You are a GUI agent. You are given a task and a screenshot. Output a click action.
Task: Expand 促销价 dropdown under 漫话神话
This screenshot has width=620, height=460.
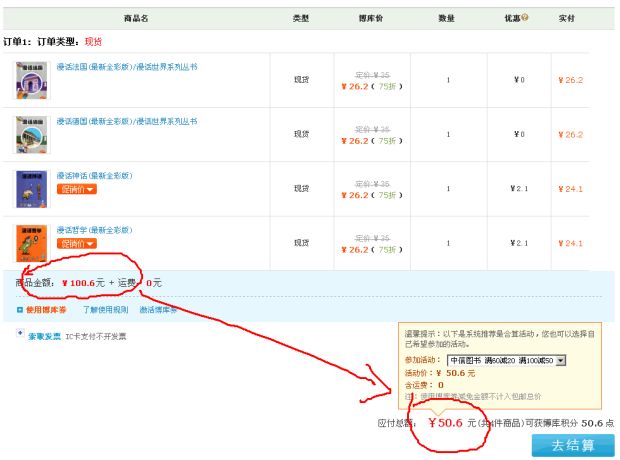tap(77, 189)
